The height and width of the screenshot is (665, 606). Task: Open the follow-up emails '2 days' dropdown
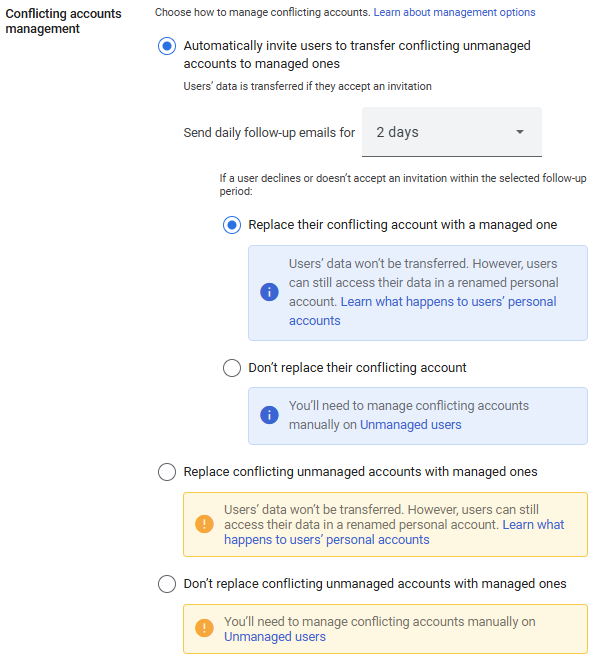tap(451, 132)
